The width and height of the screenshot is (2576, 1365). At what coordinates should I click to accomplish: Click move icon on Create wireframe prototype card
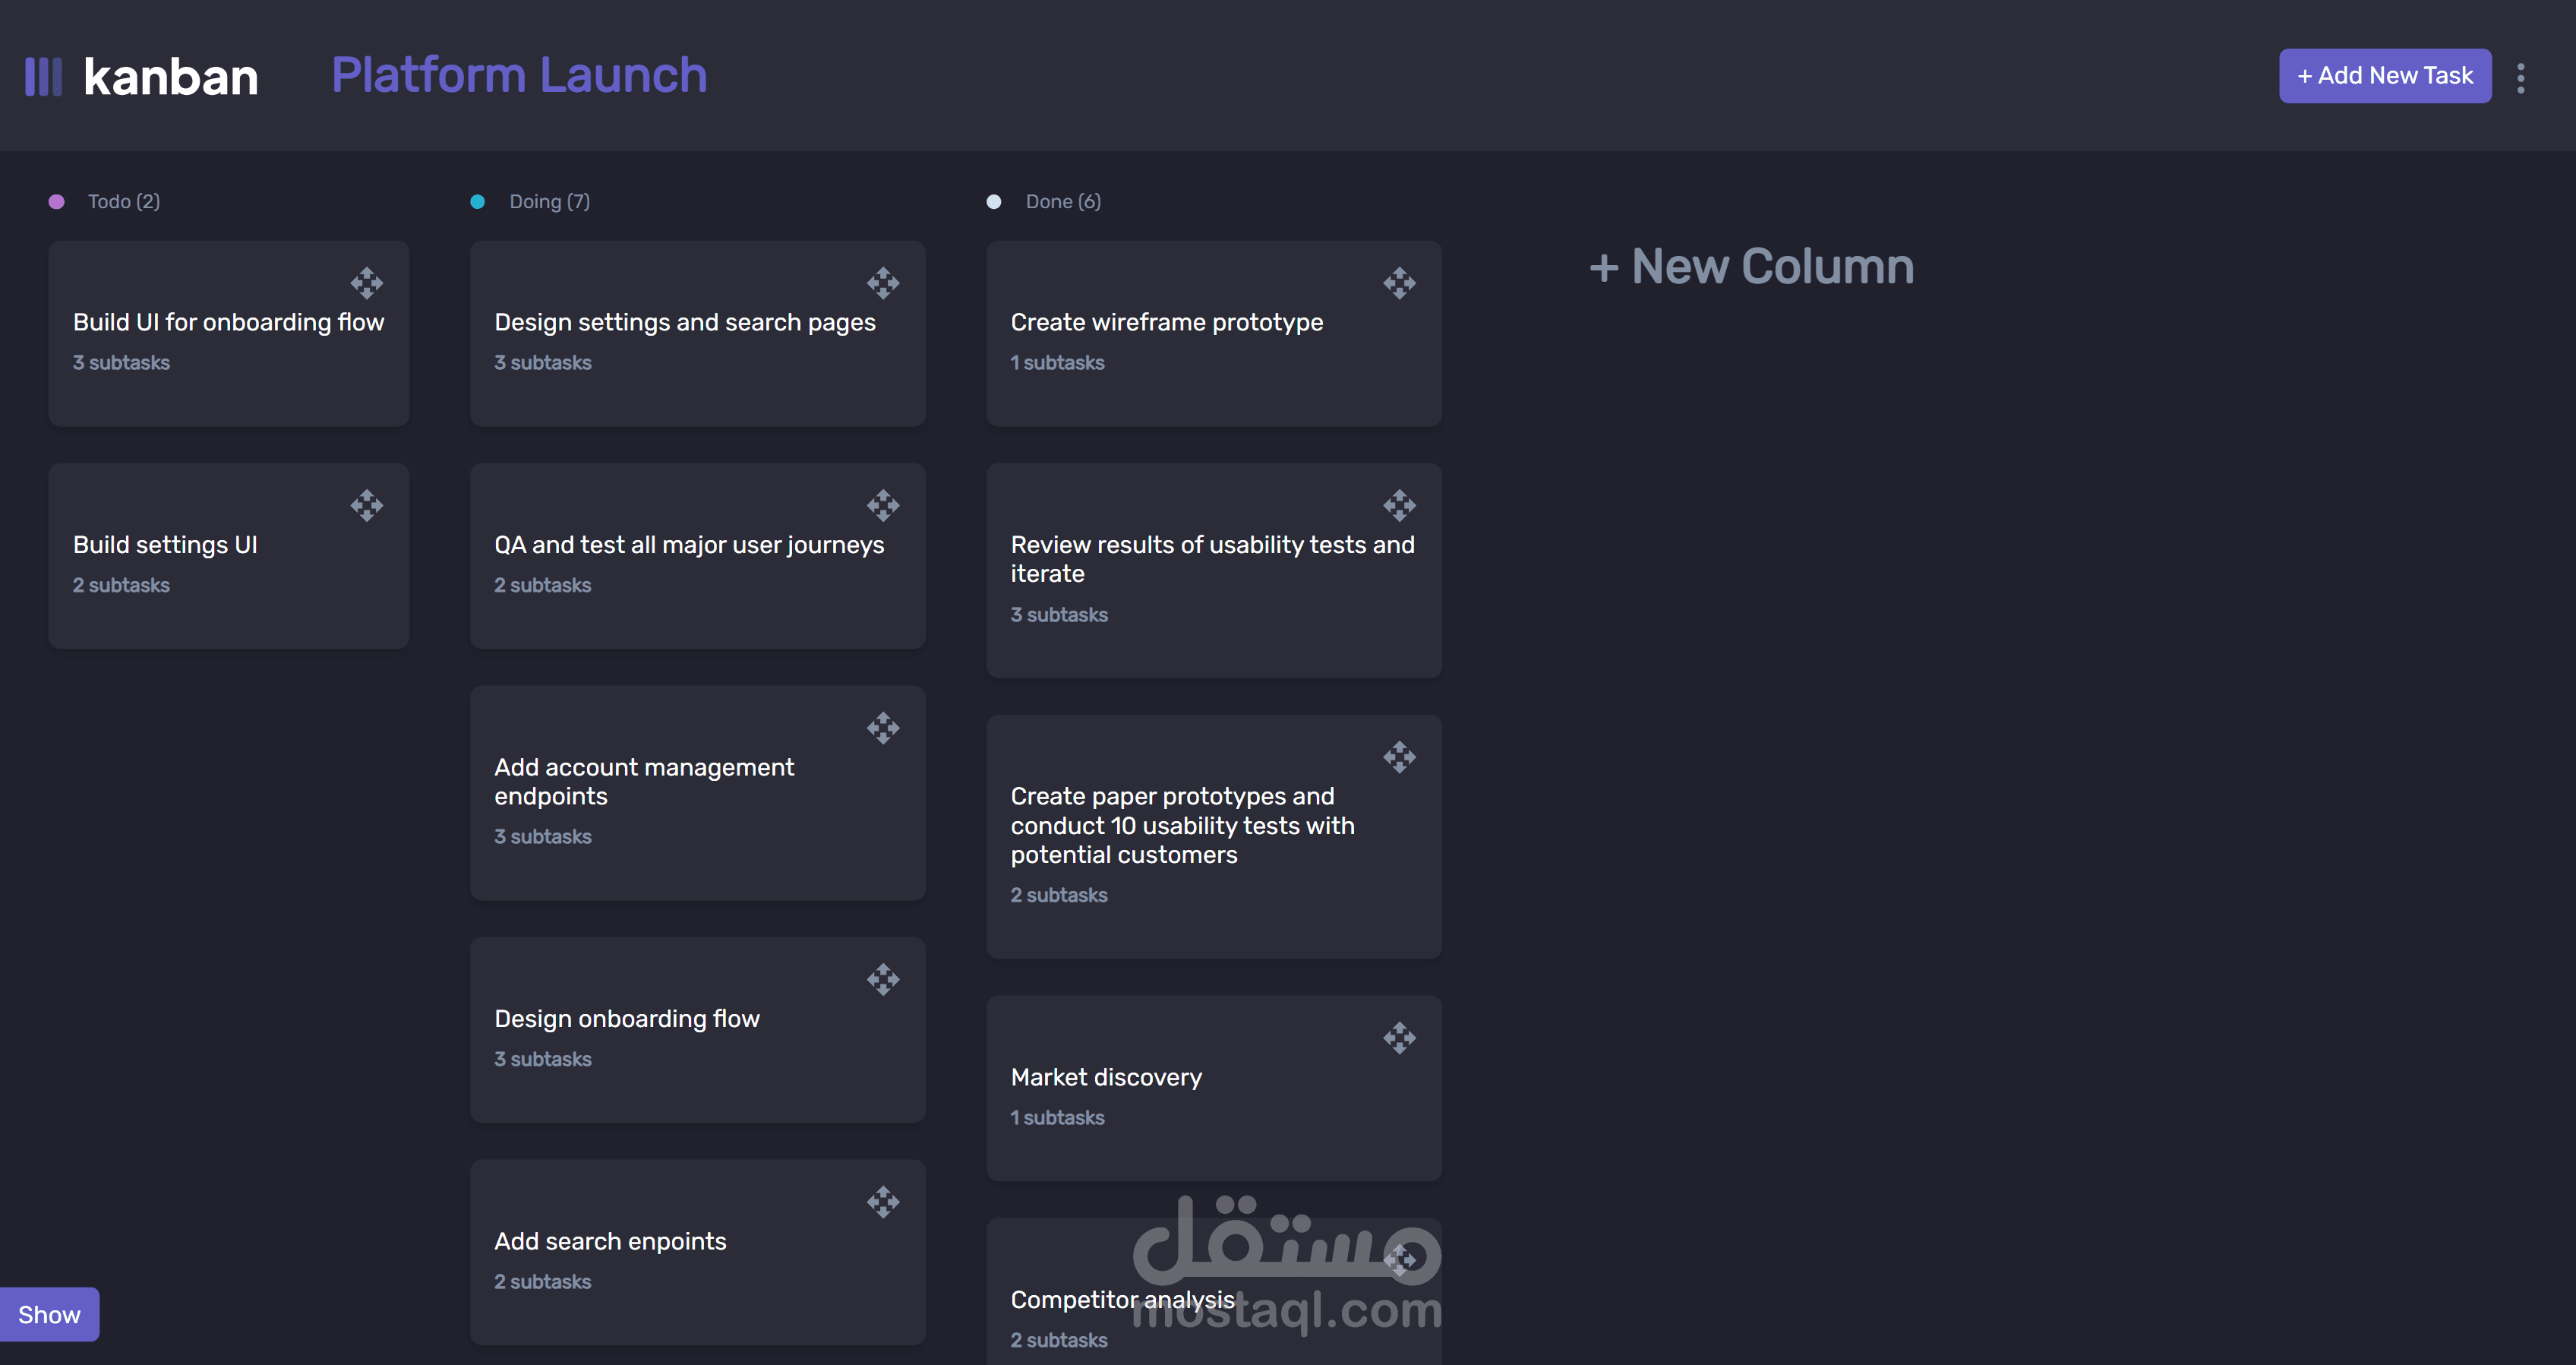pos(1399,283)
